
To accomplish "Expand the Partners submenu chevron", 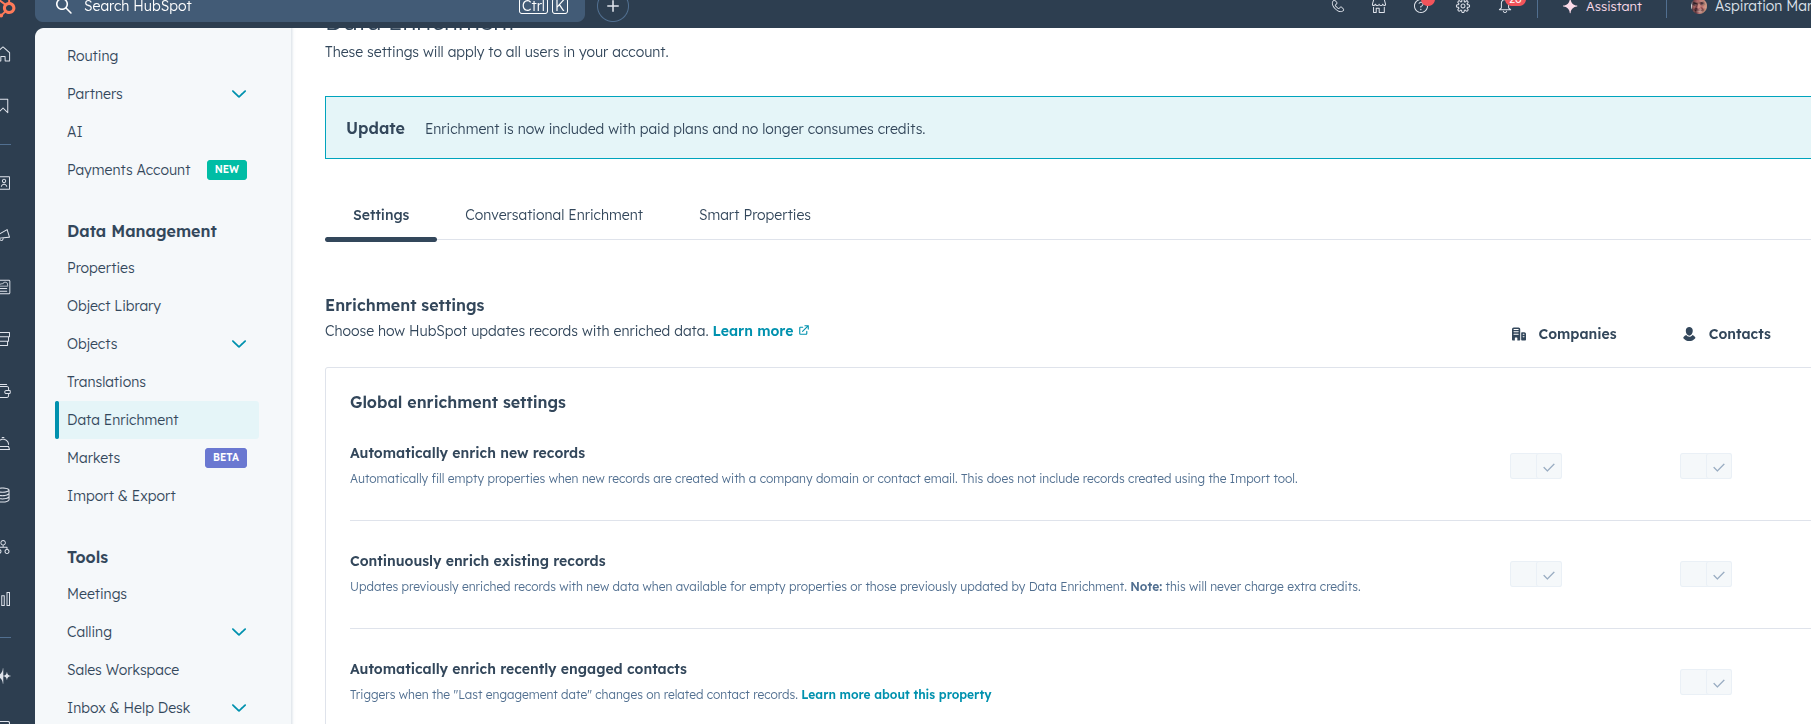I will 239,94.
